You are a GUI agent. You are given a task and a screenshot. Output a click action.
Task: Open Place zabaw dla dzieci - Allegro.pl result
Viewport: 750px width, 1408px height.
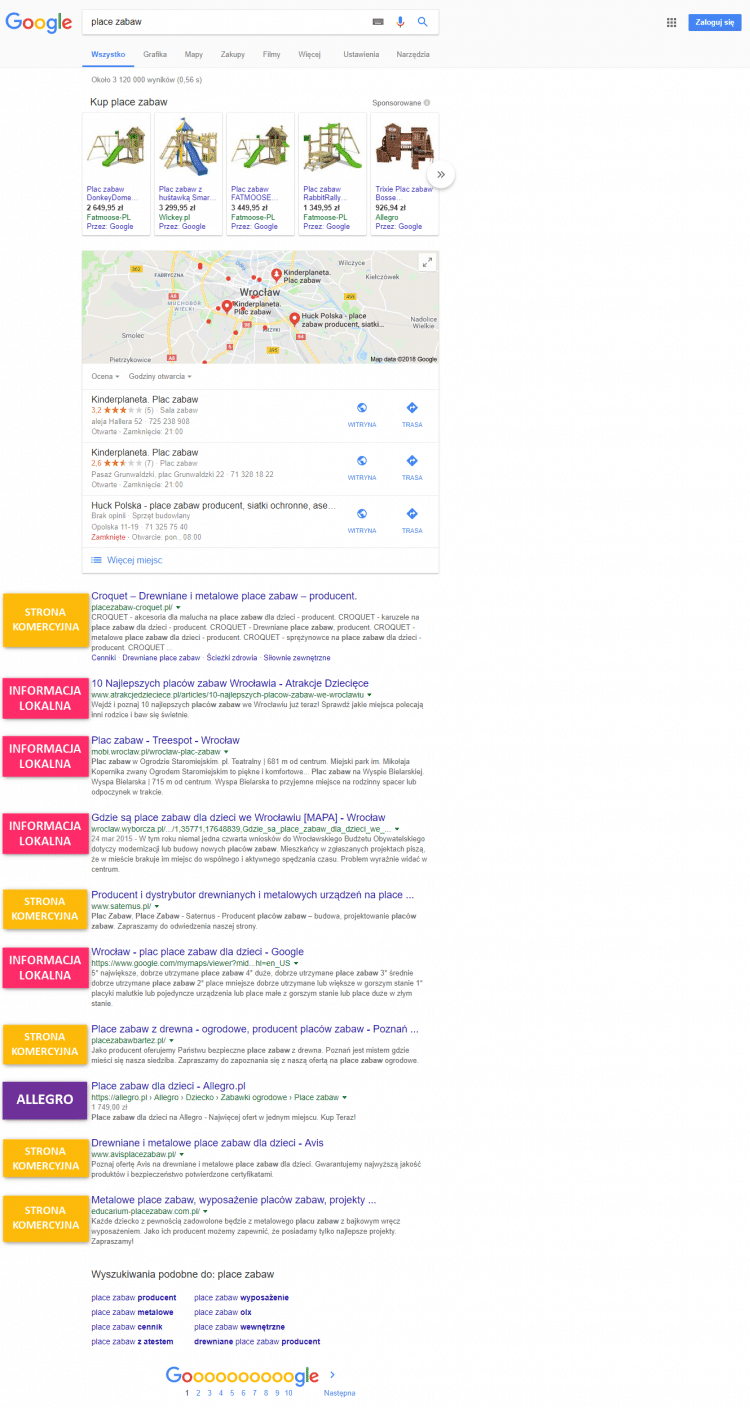(x=168, y=1085)
